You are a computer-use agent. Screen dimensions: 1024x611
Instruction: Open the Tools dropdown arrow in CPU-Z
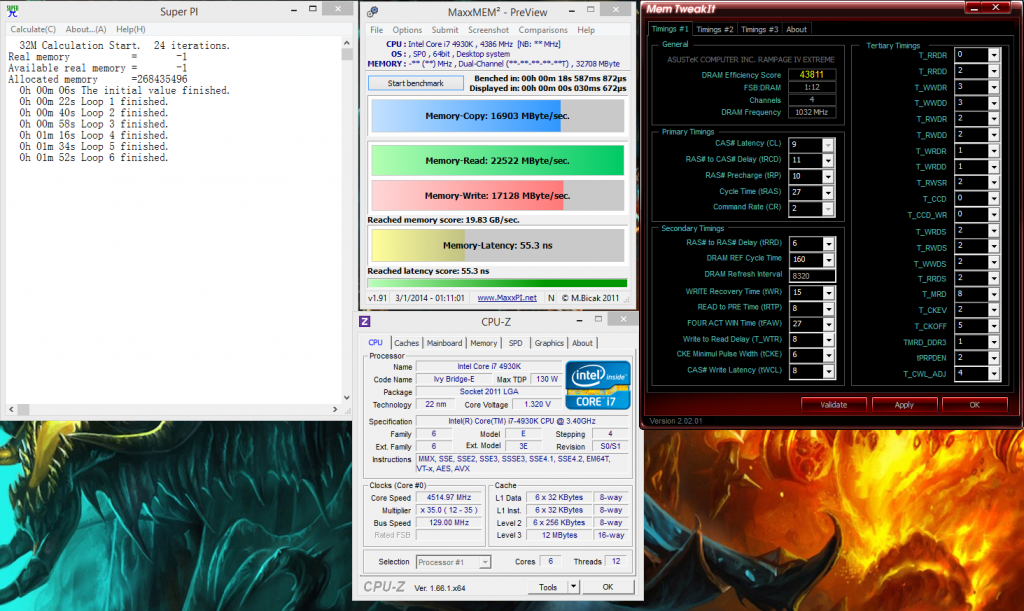pos(575,587)
